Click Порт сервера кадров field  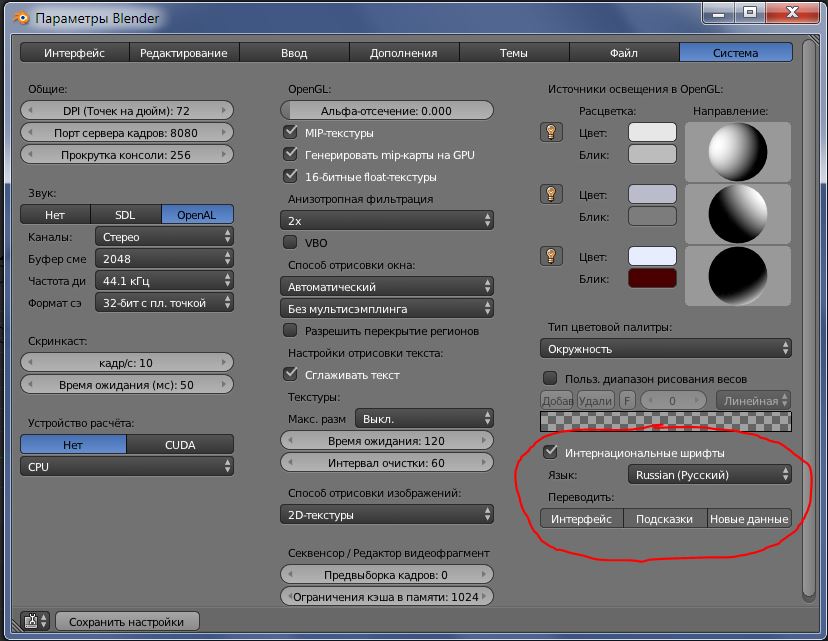click(127, 133)
